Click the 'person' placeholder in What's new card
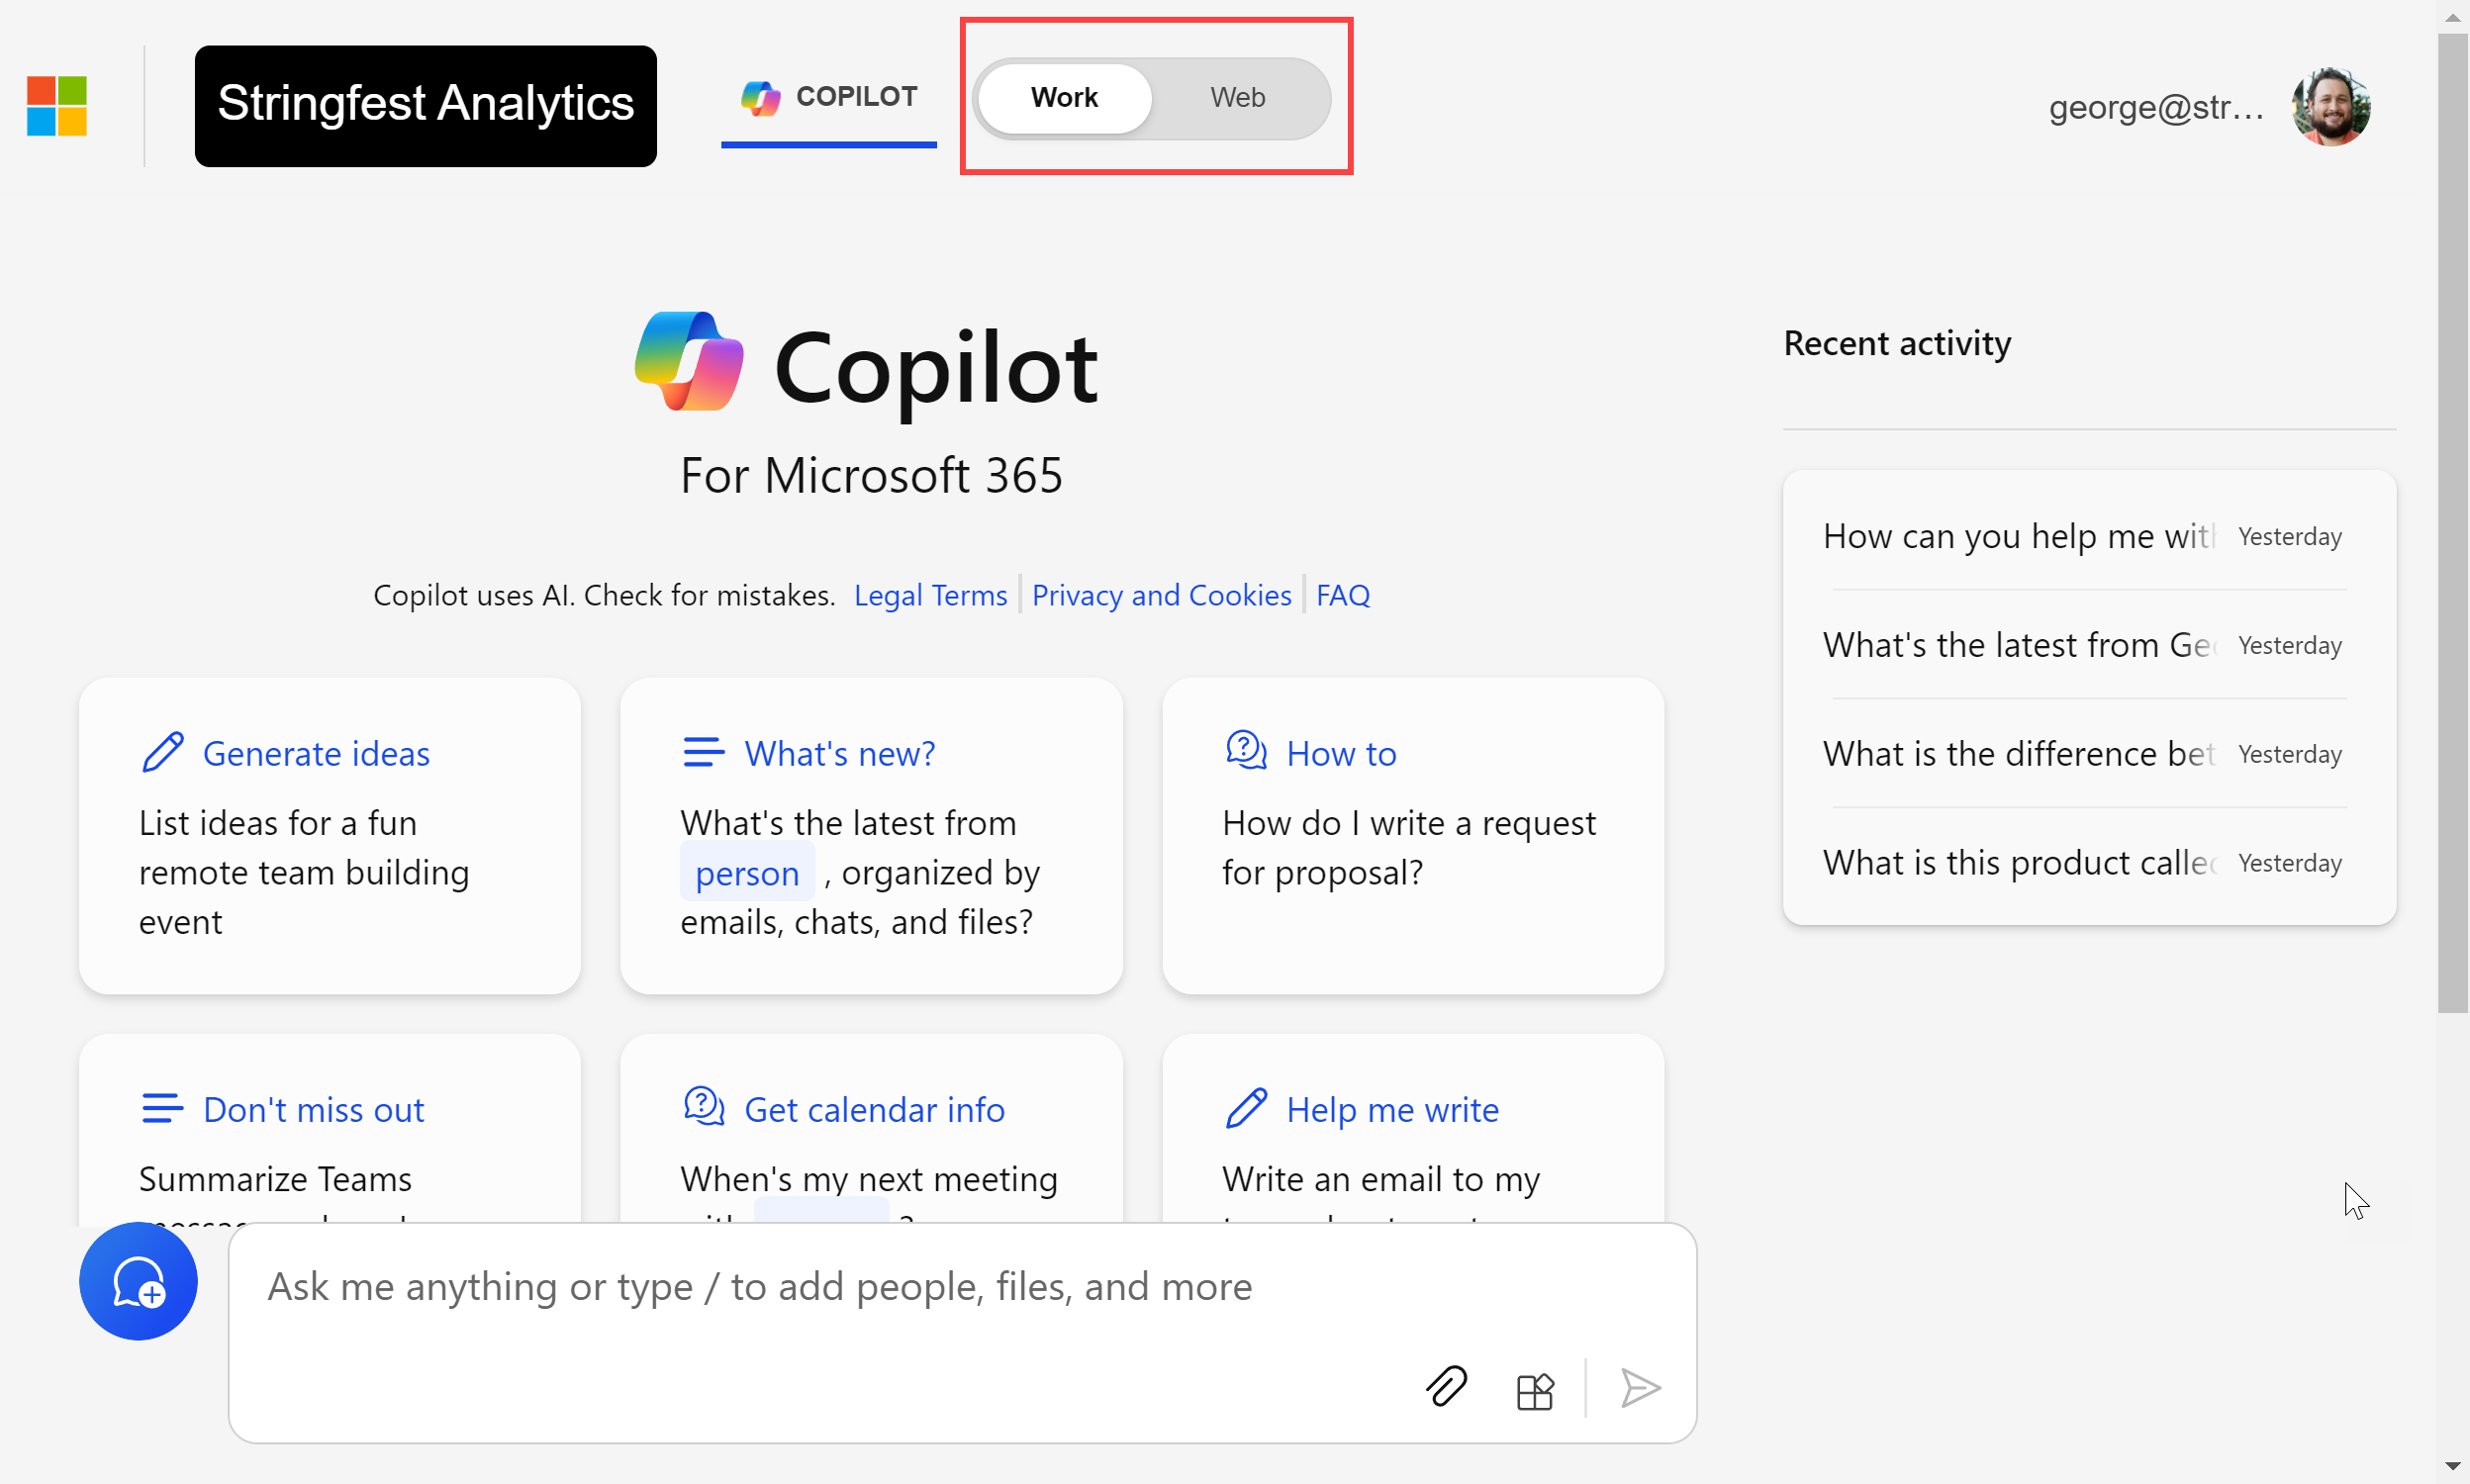Image resolution: width=2470 pixels, height=1484 pixels. pos(747,873)
